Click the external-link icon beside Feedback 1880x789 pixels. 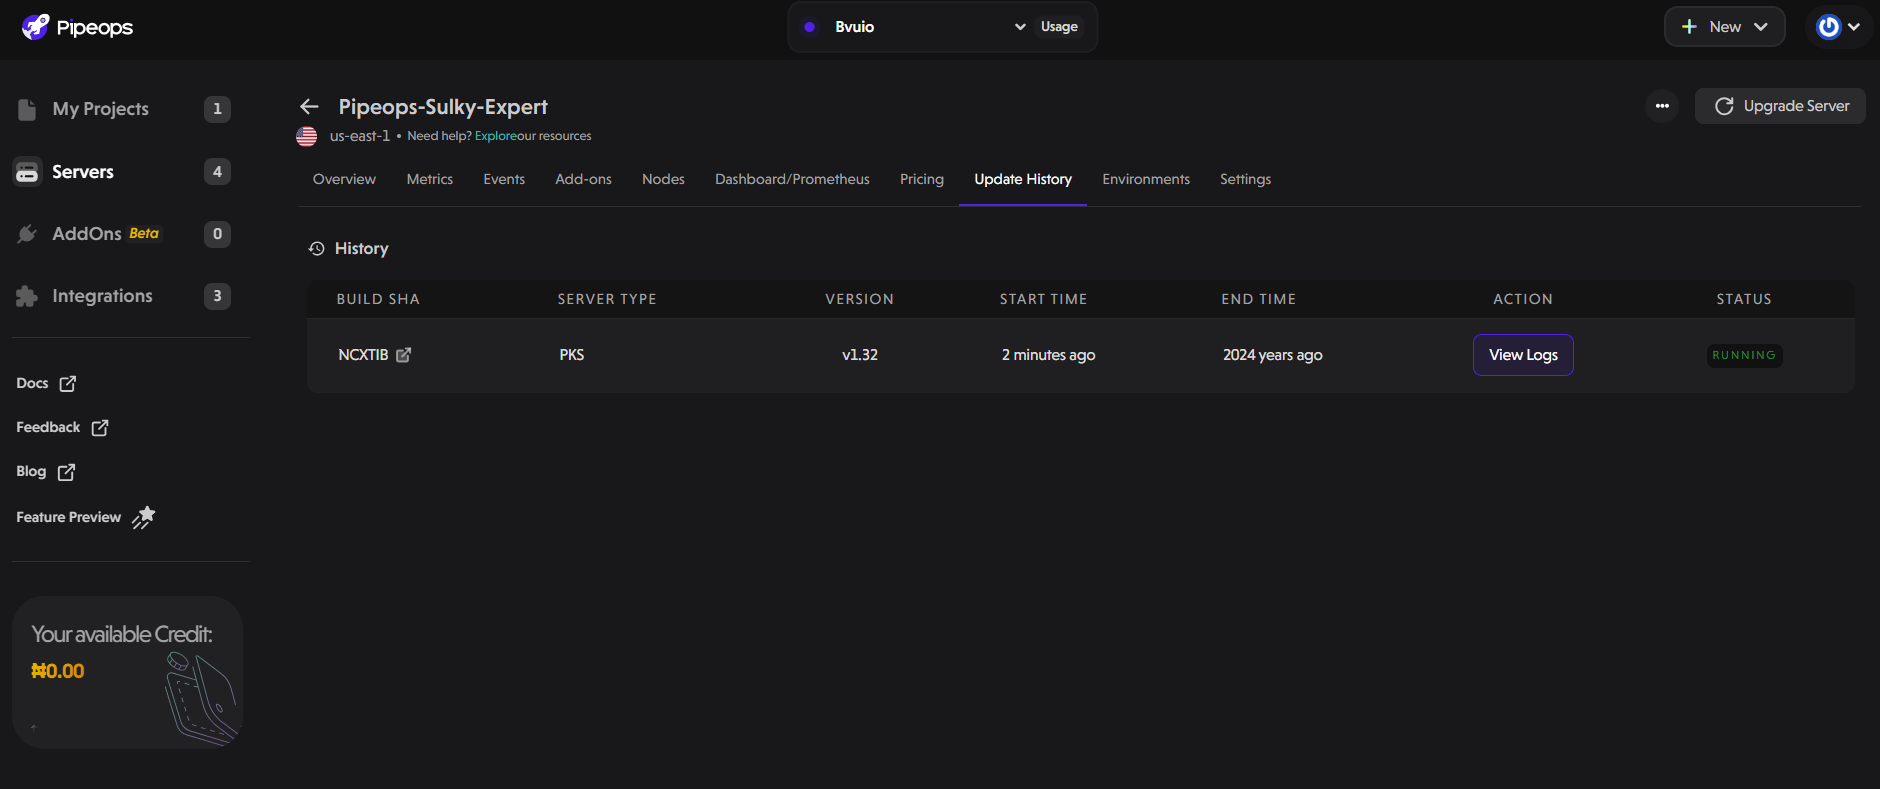(100, 428)
